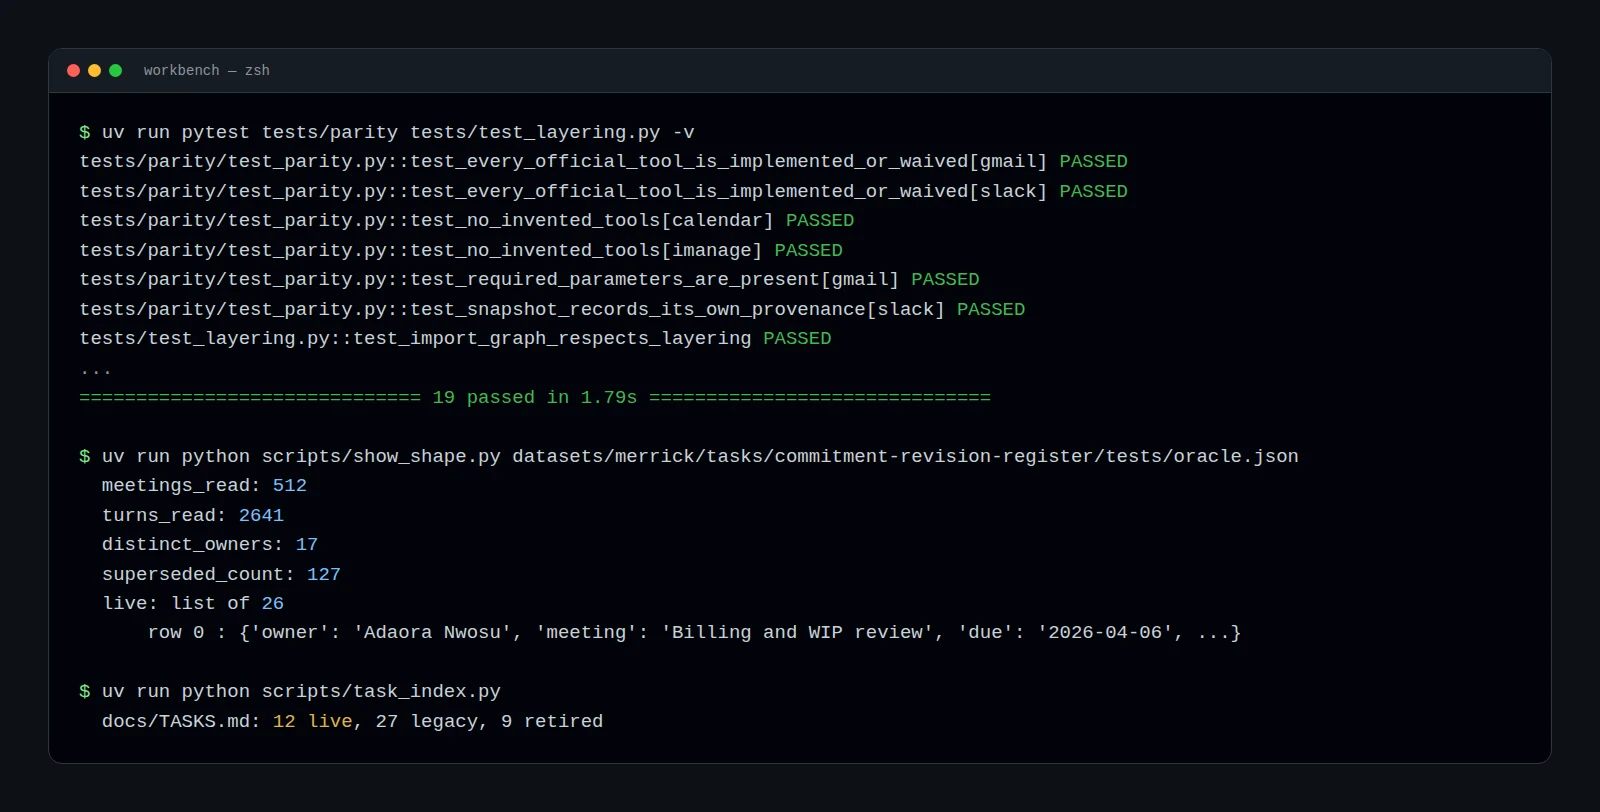
Task: Click the 'uv run python scripts/task_index.py' command
Action: point(290,692)
